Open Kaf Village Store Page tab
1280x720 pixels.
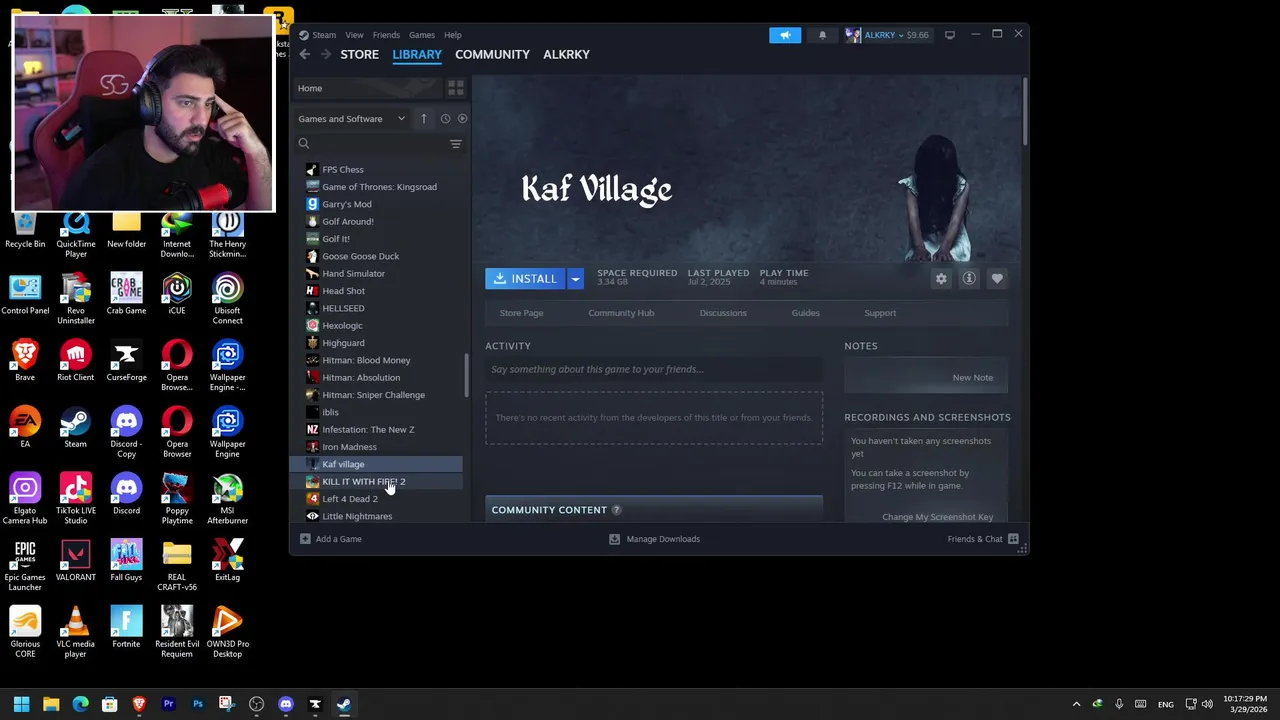pyautogui.click(x=521, y=313)
